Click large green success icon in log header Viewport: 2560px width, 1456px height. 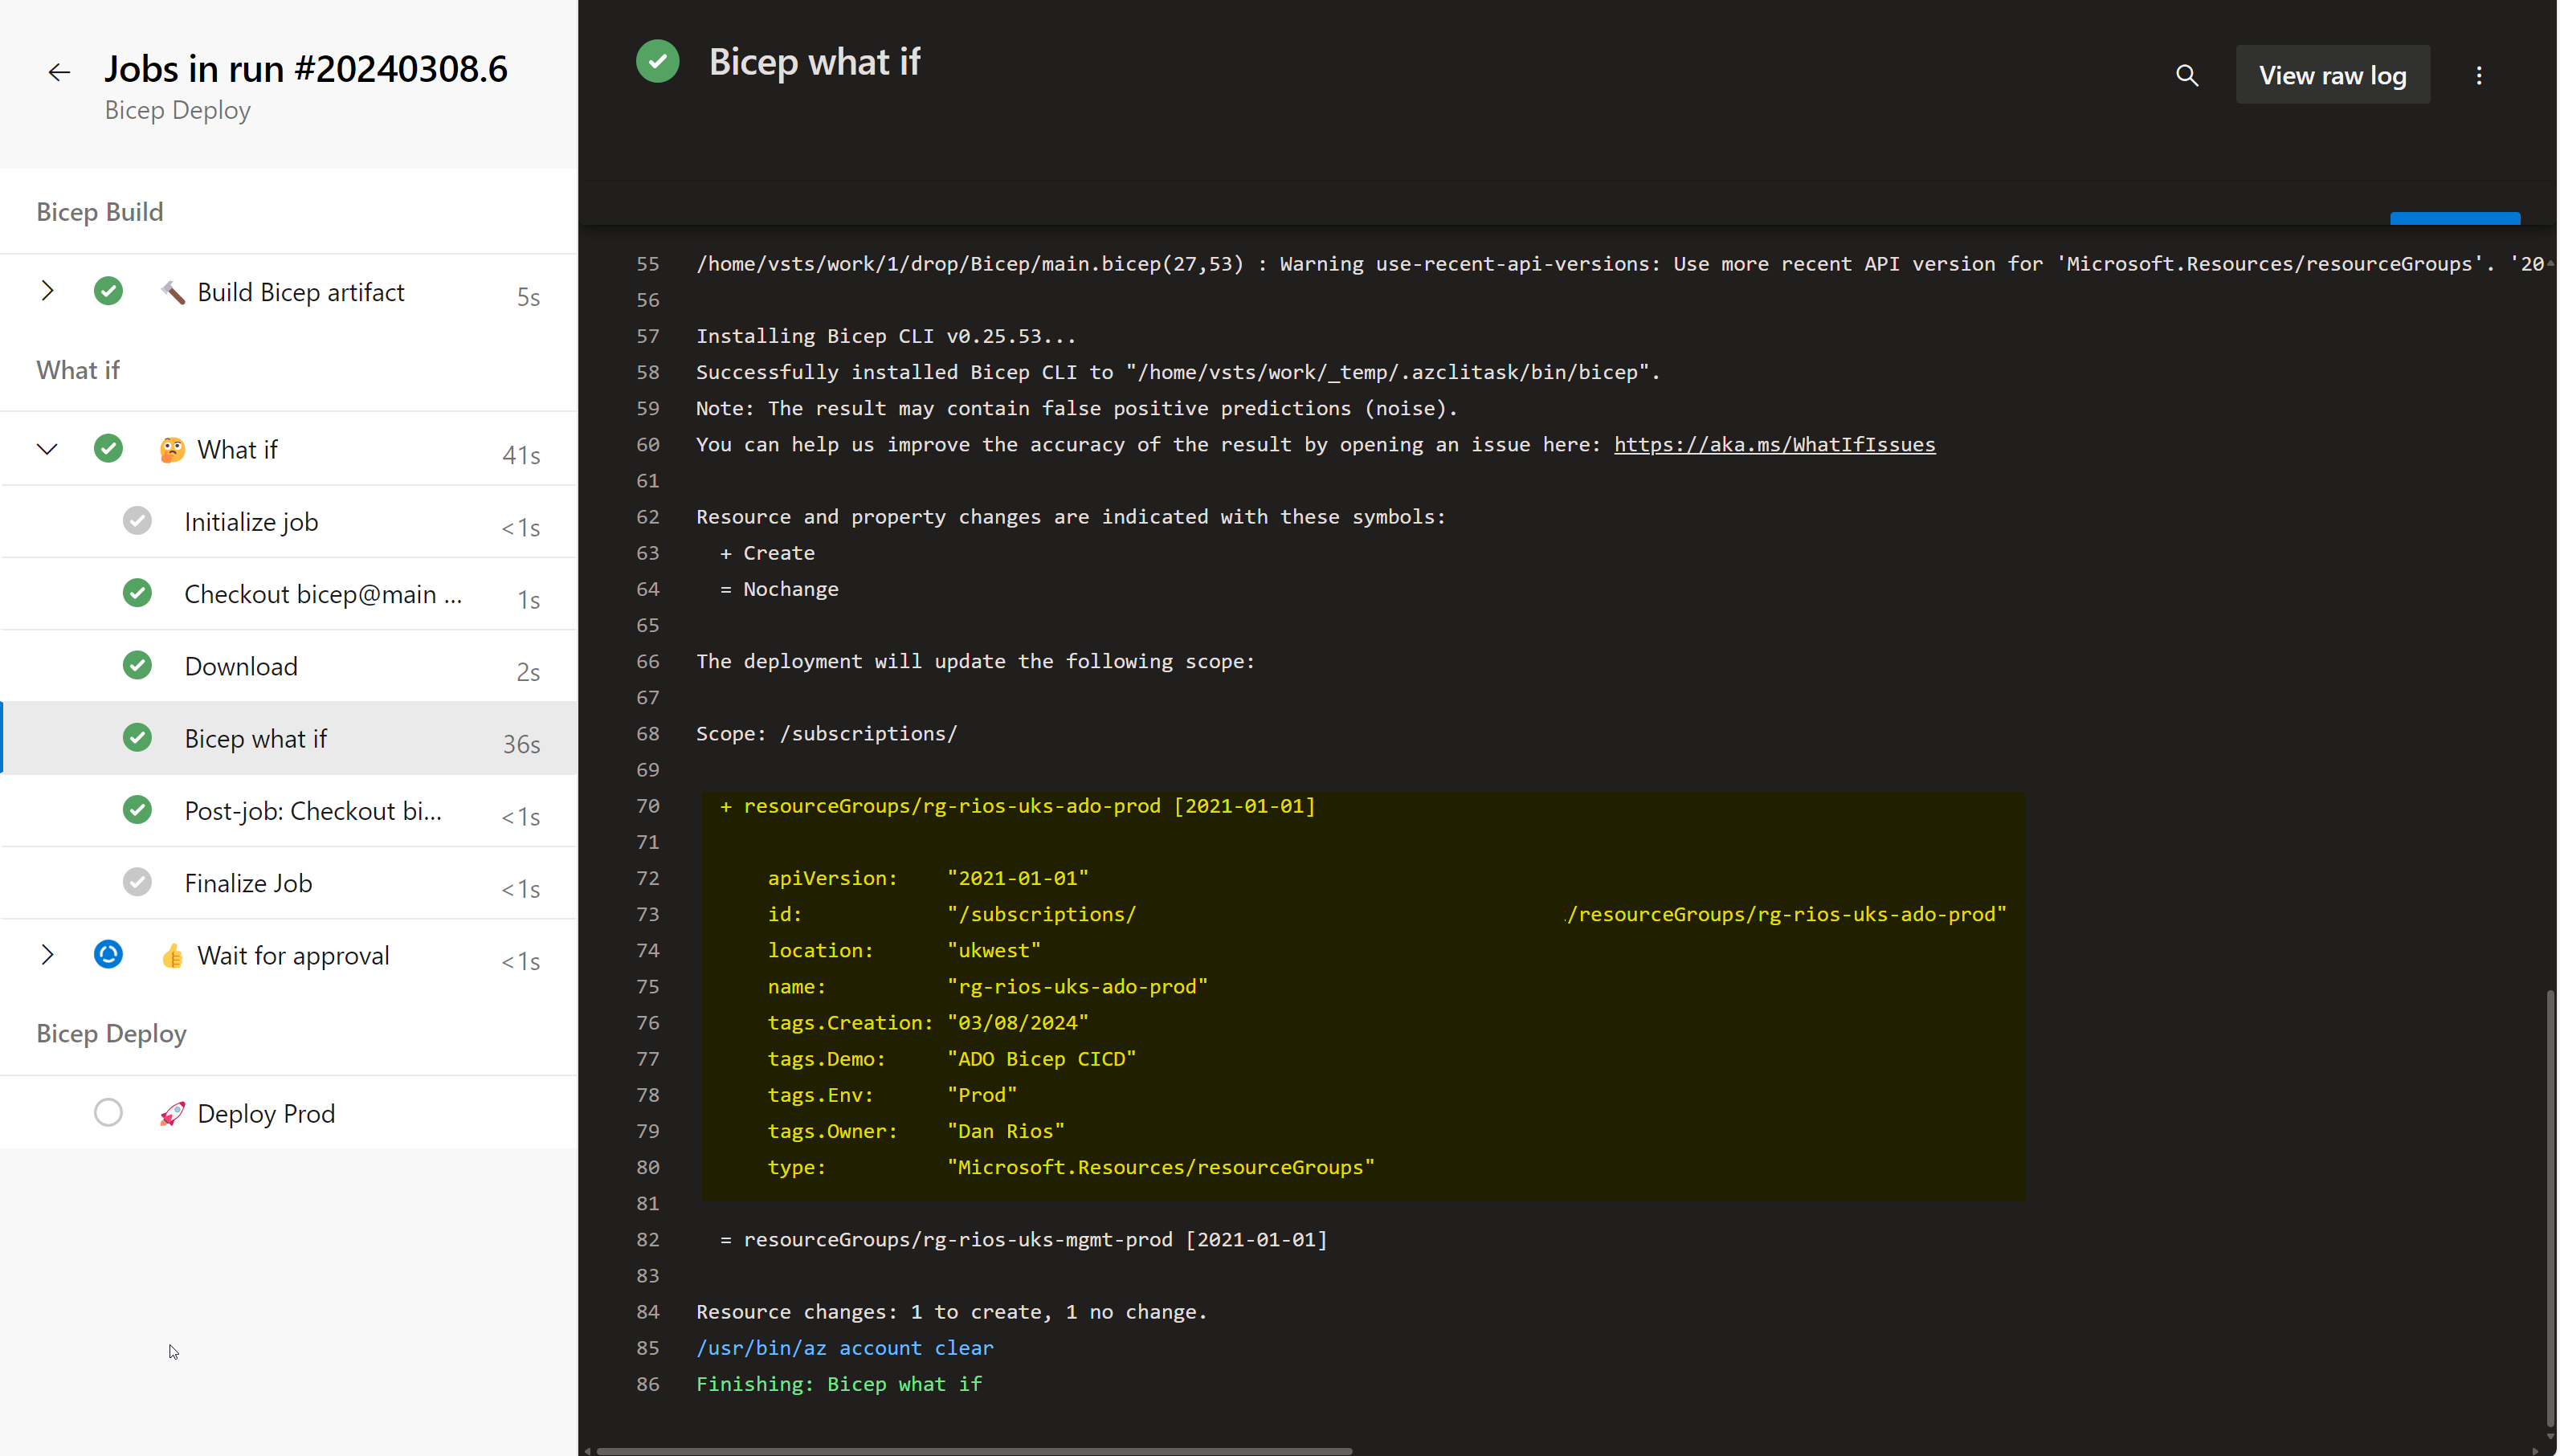pos(657,61)
